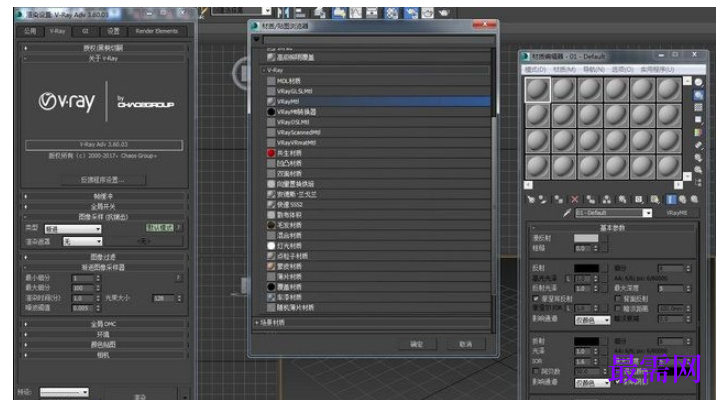This screenshot has height=400, width=720.
Task: Switch to the 公用 tab in render setup
Action: (x=30, y=31)
